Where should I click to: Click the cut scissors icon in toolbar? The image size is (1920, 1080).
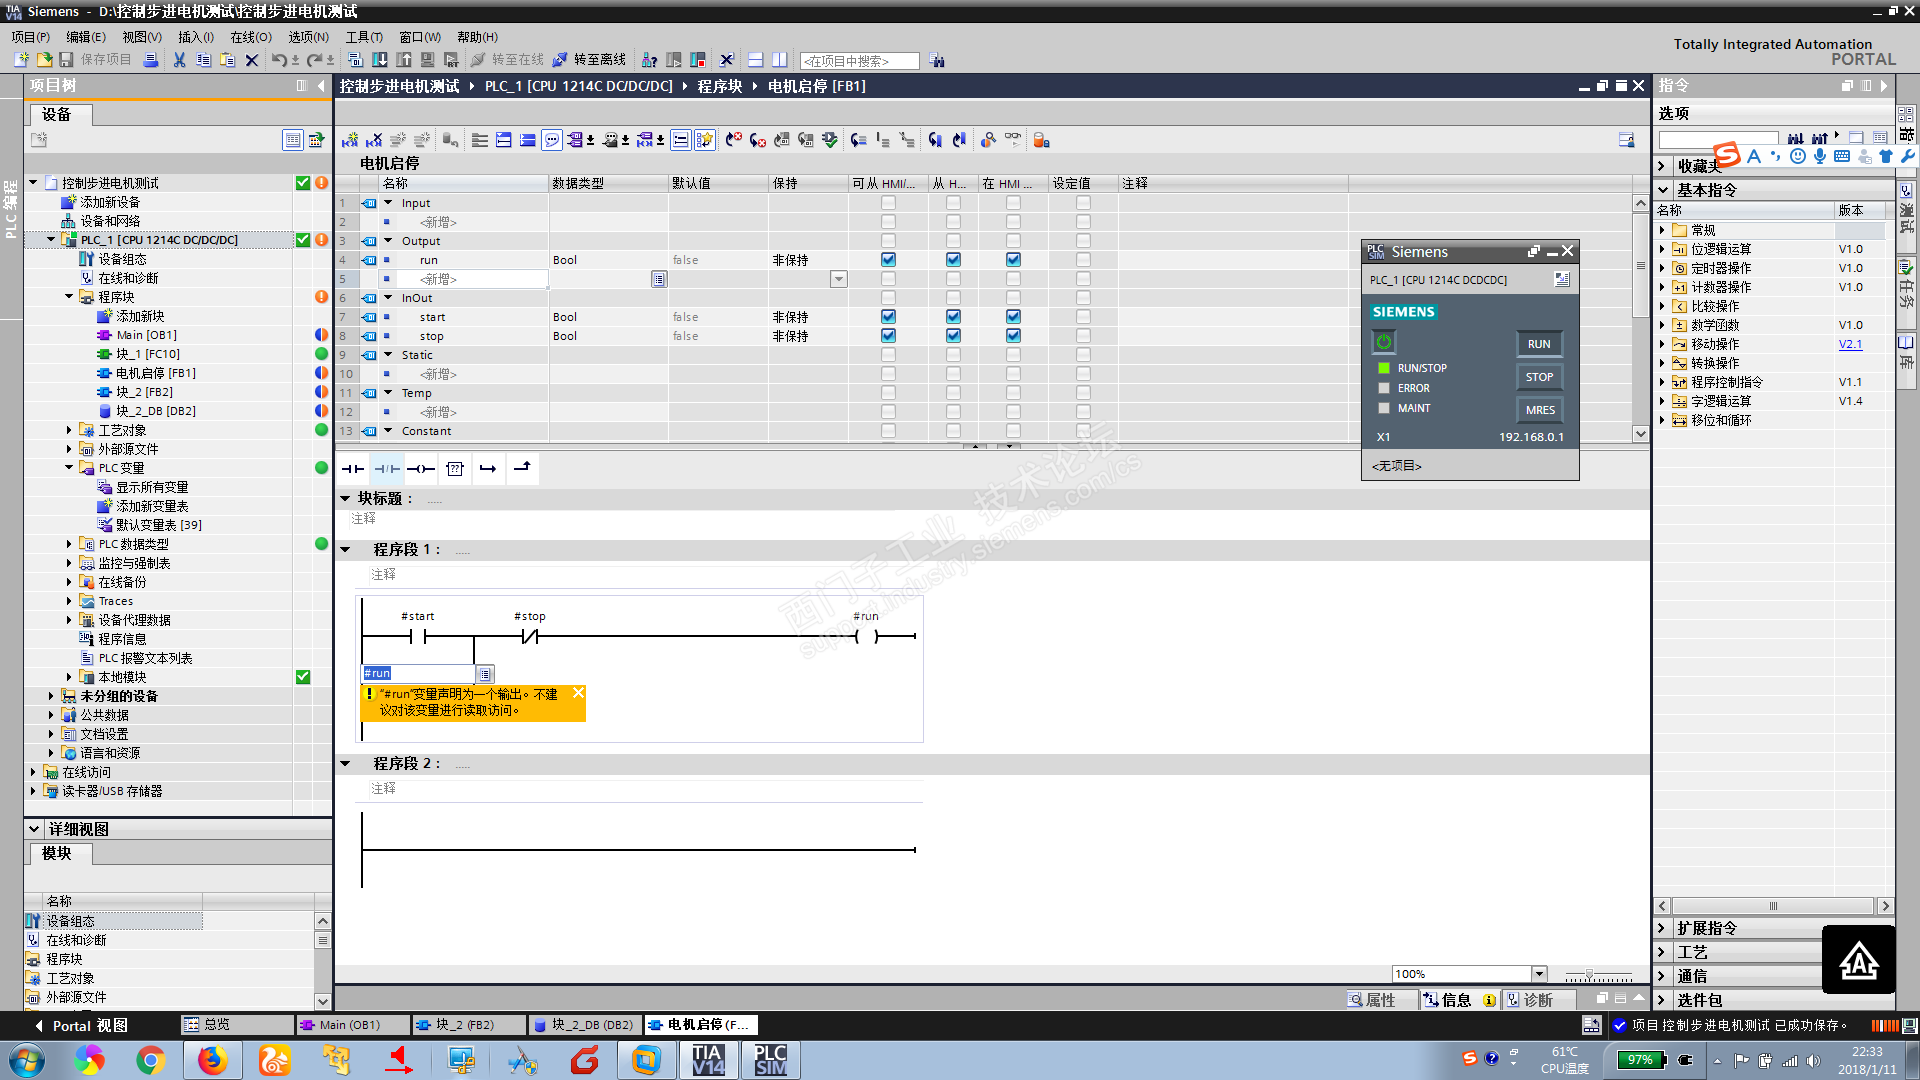tap(179, 60)
